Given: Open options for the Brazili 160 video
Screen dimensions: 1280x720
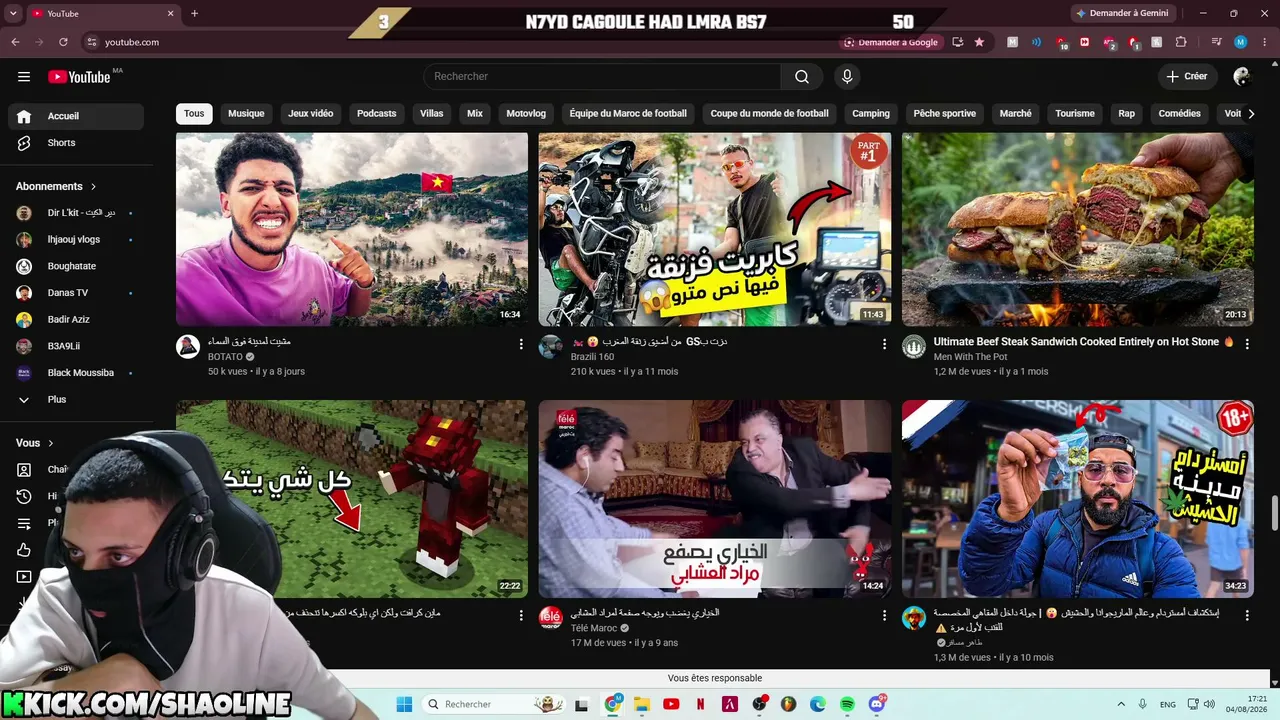Looking at the screenshot, I should (x=884, y=344).
